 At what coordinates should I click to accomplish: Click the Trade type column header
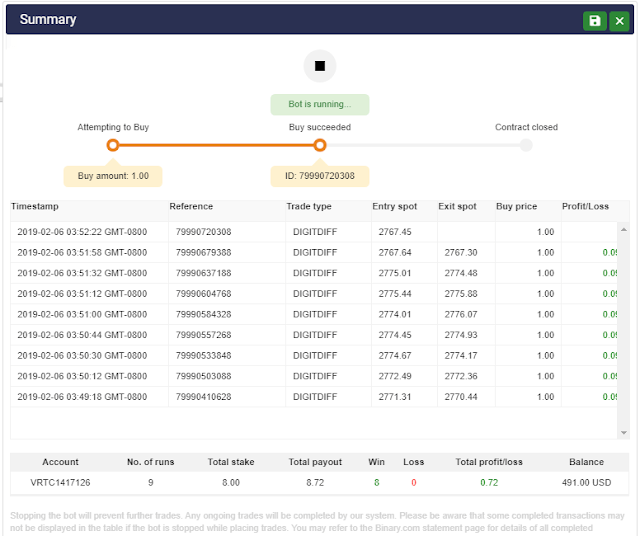pyautogui.click(x=309, y=207)
